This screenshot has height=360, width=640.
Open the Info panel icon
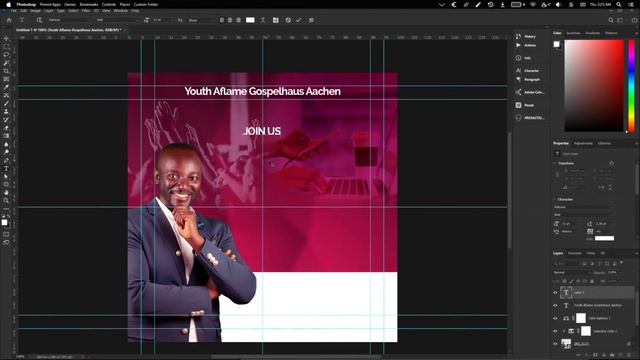click(518, 58)
